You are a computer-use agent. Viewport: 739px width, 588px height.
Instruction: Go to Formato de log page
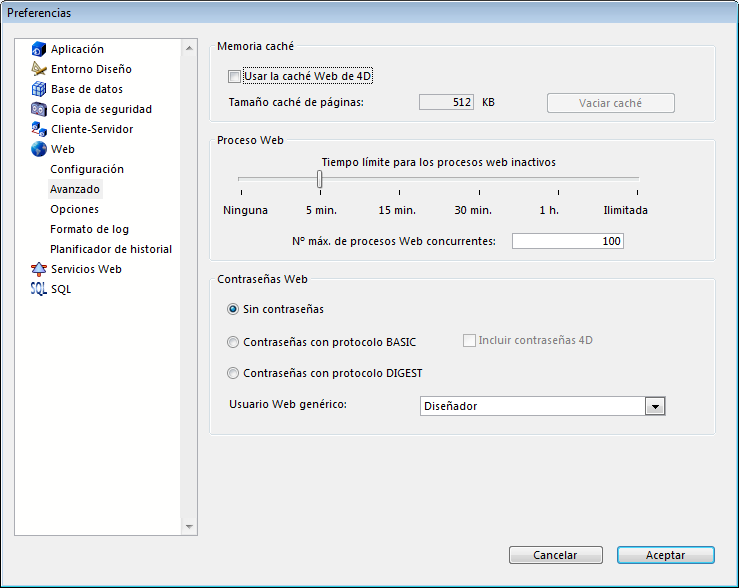tap(89, 229)
